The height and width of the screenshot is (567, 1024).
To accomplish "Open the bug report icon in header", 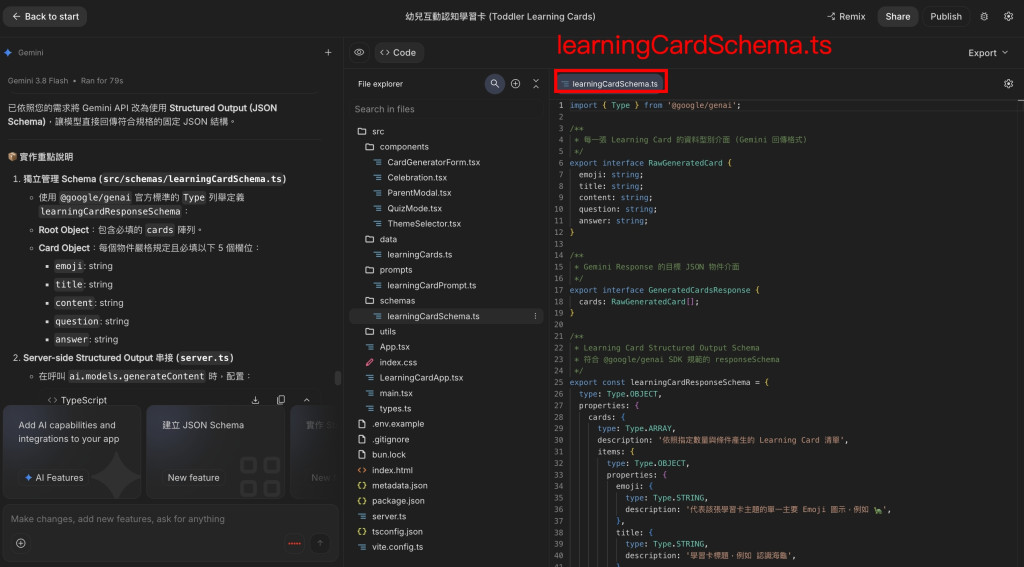I will (984, 16).
